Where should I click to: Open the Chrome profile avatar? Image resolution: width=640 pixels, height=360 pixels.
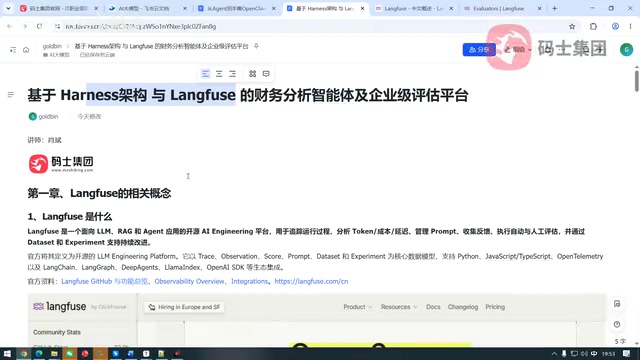(x=615, y=27)
